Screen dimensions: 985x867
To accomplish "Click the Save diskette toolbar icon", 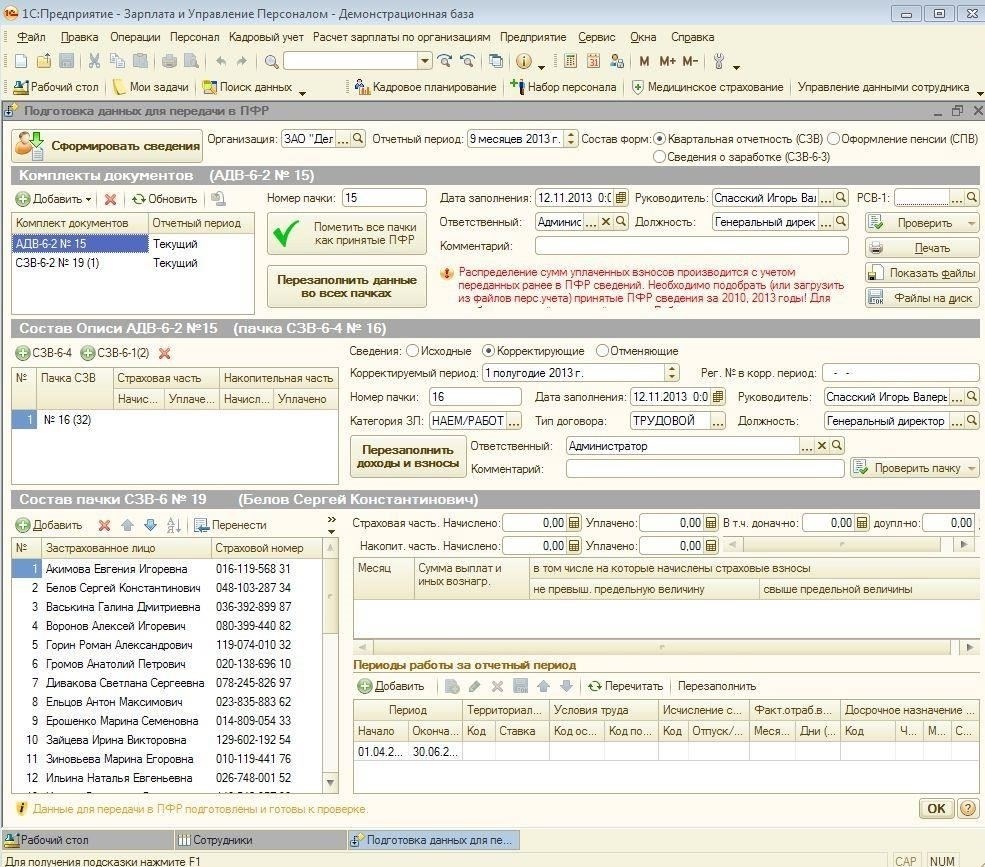I will [67, 61].
